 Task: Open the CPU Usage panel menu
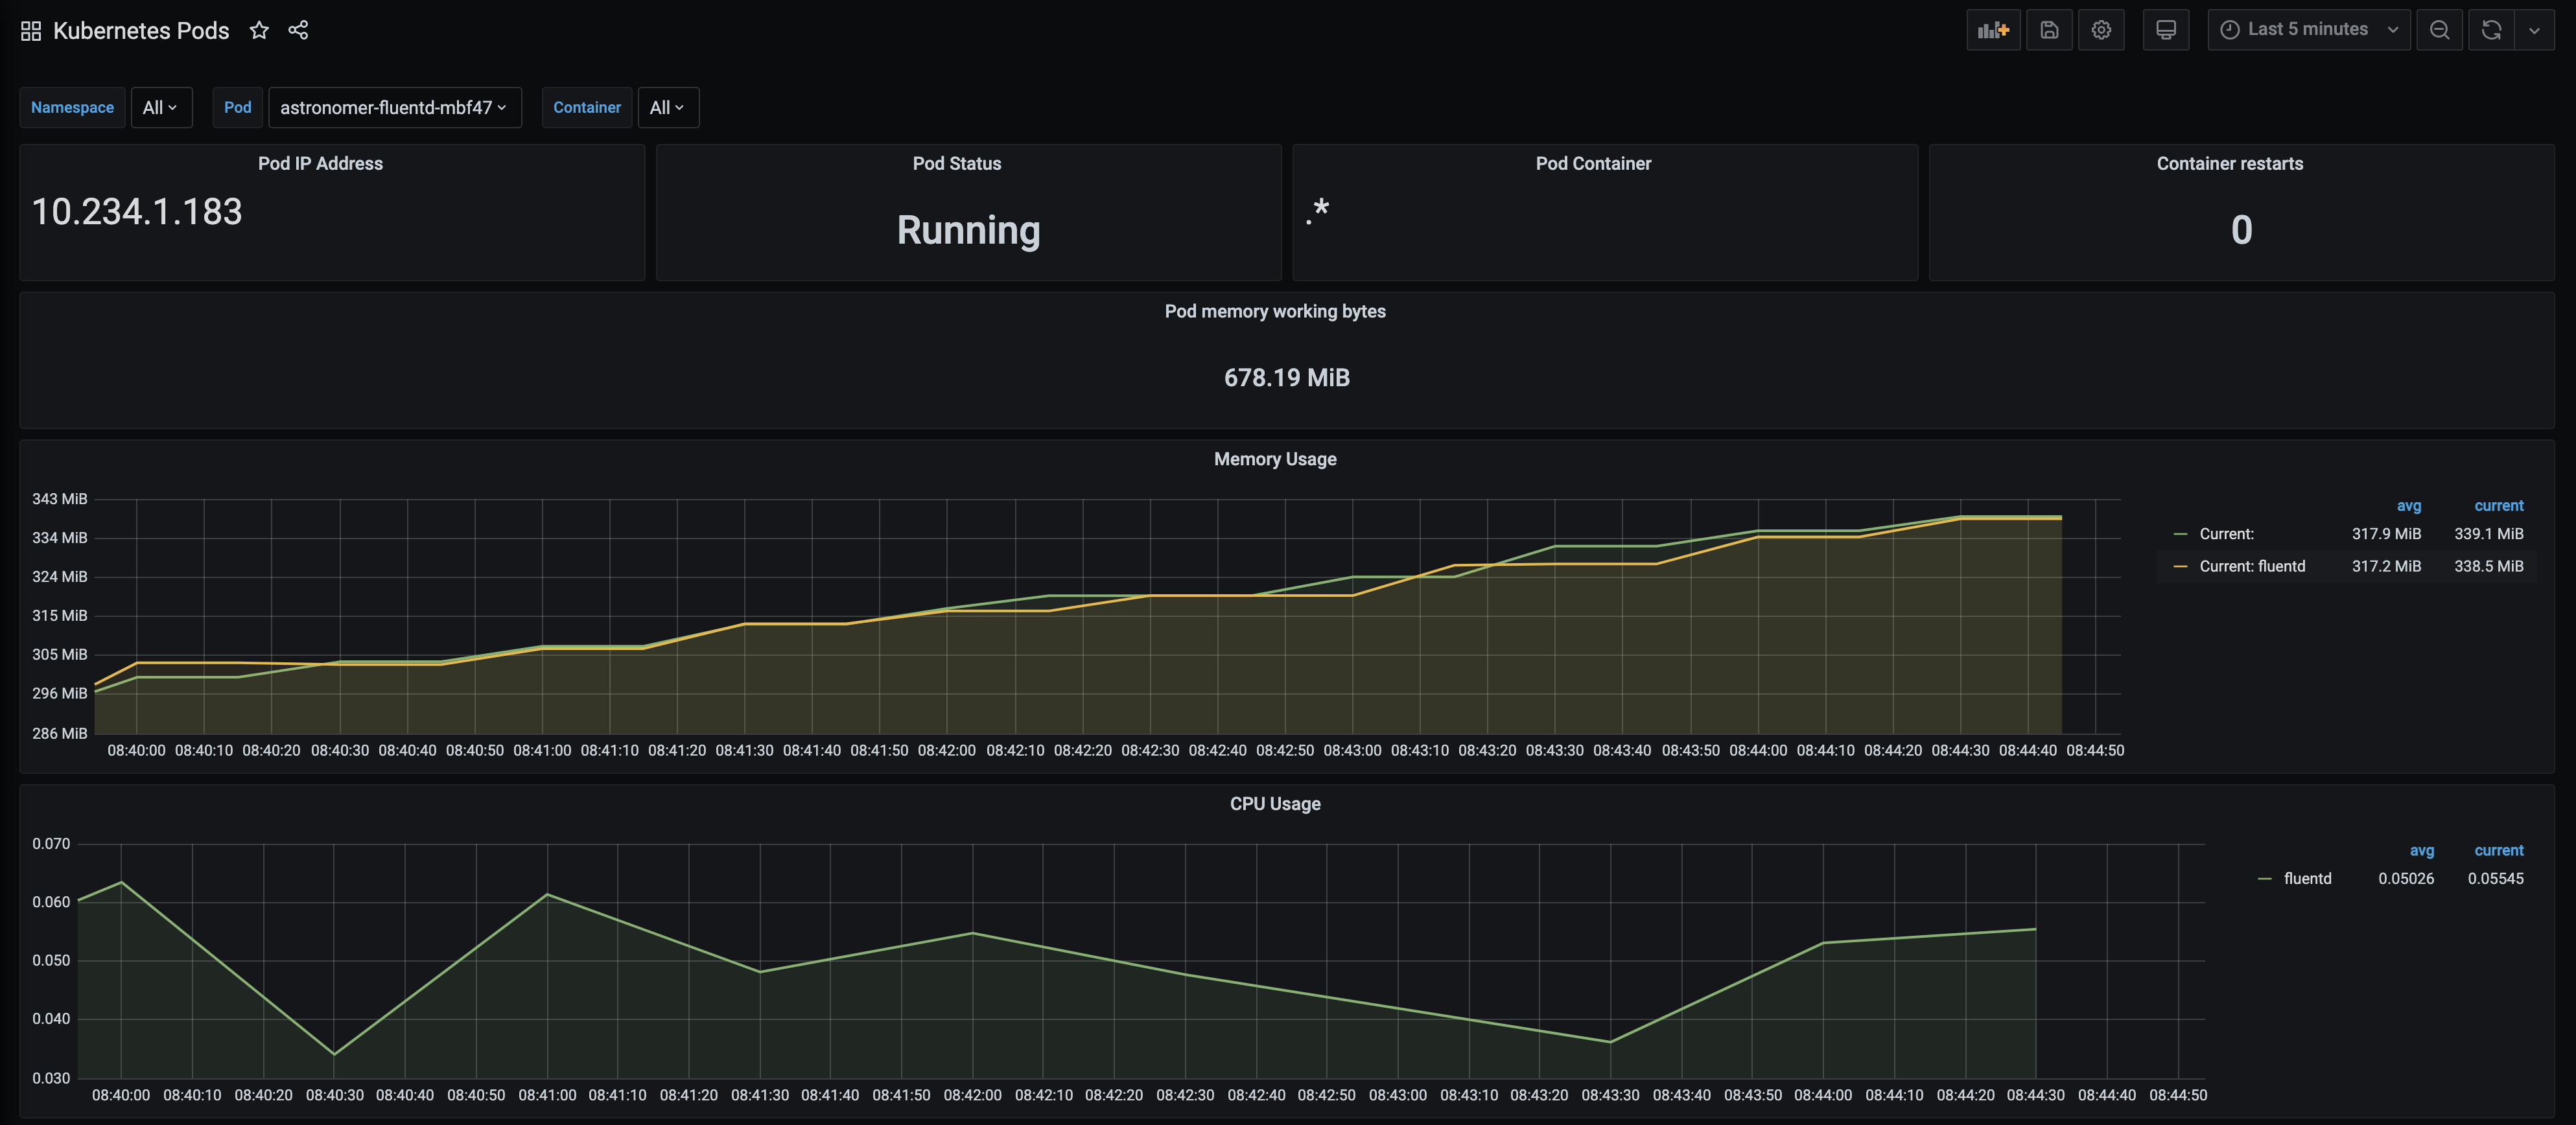coord(1274,803)
